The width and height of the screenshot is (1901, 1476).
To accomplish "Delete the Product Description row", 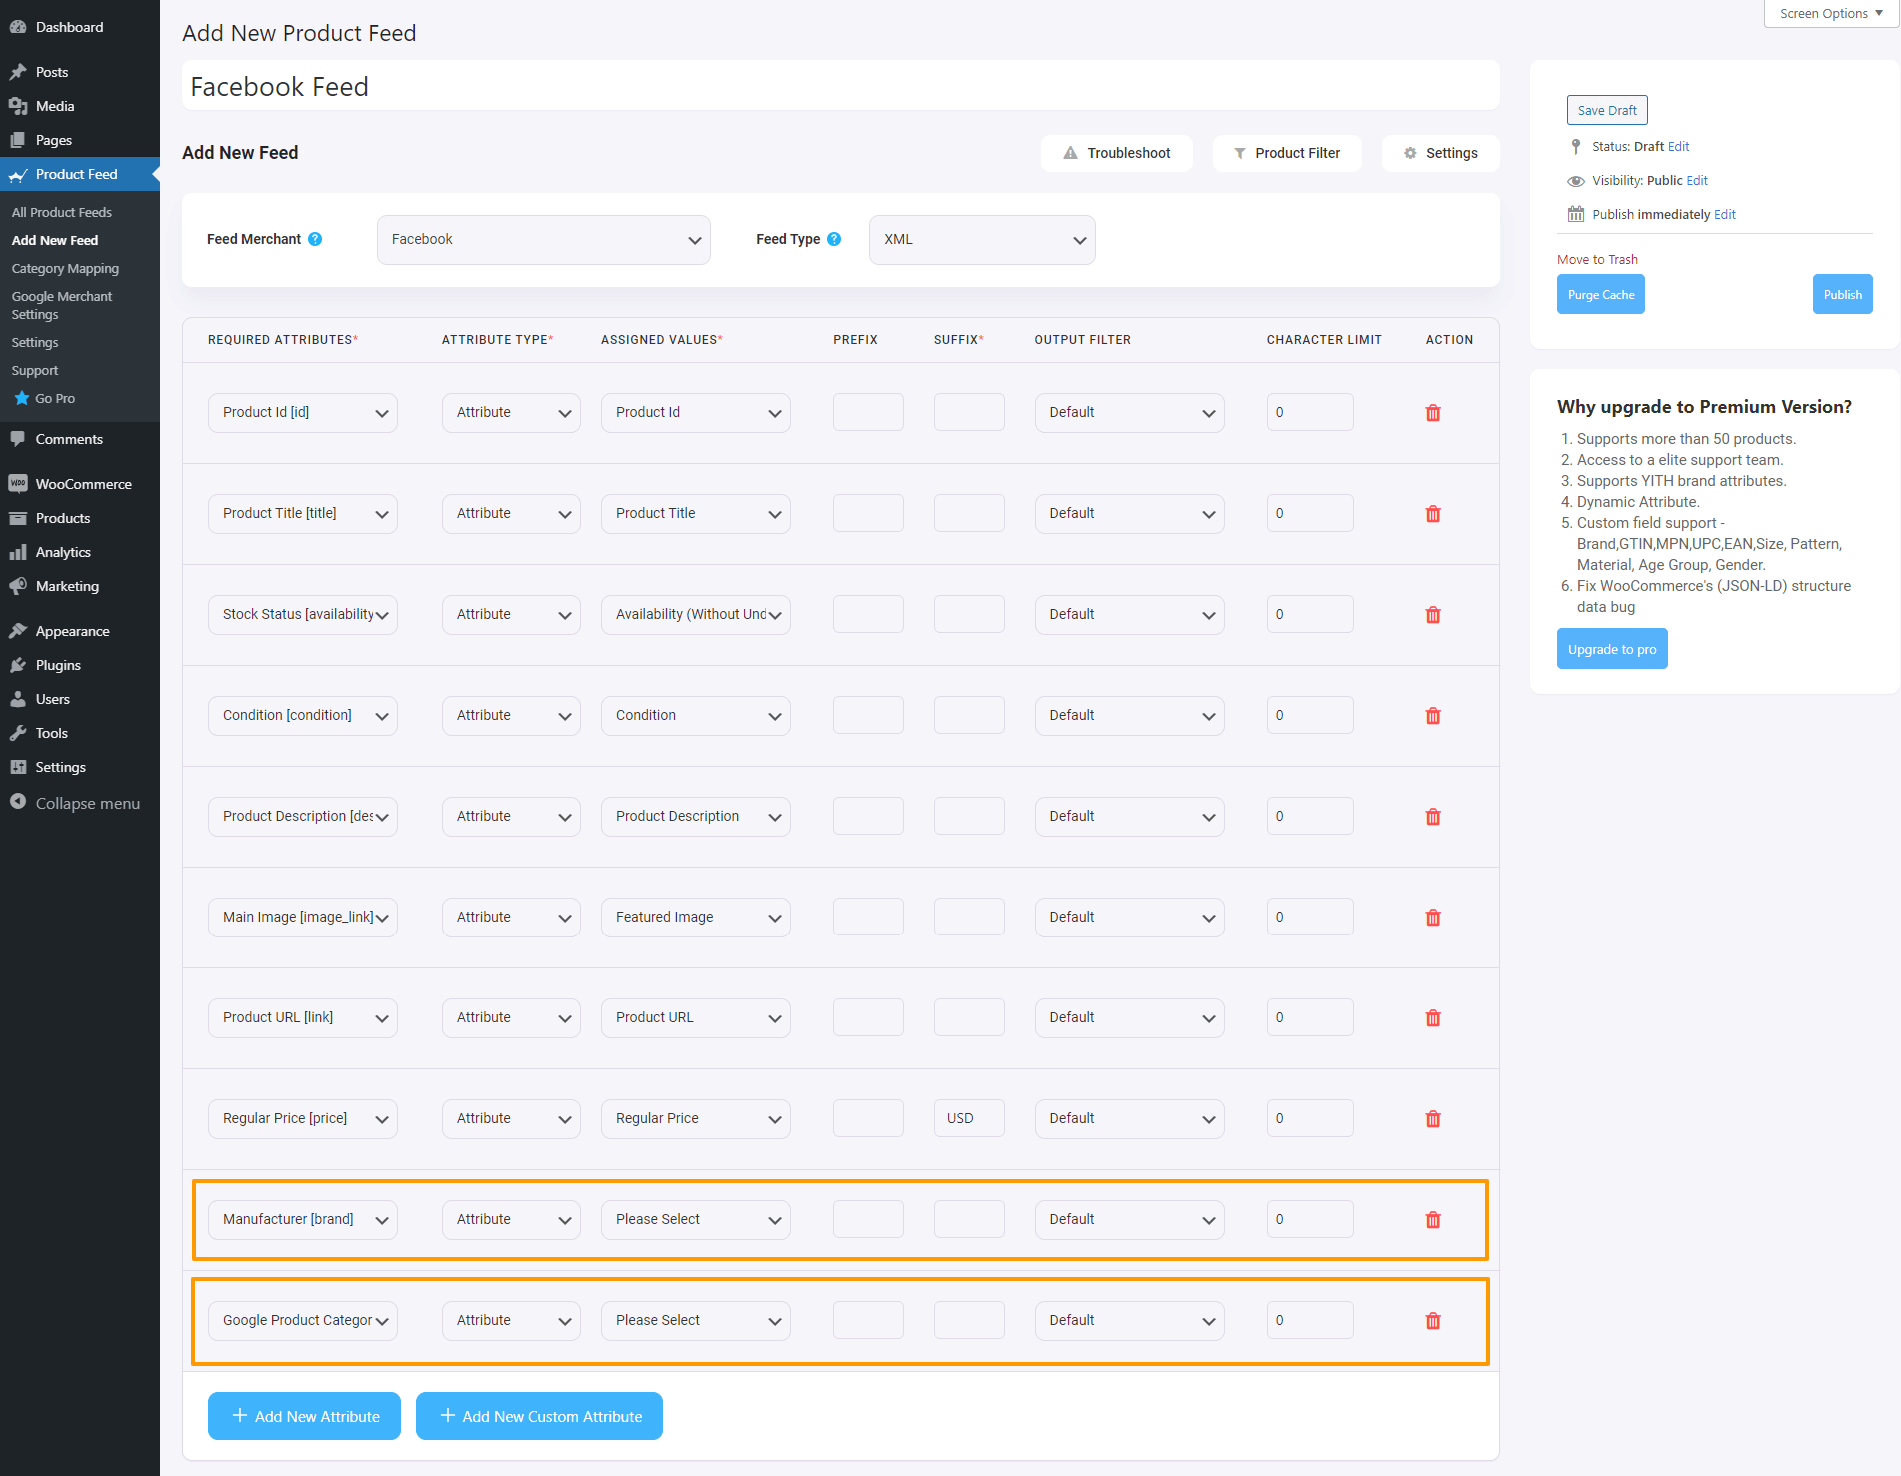I will (x=1433, y=817).
